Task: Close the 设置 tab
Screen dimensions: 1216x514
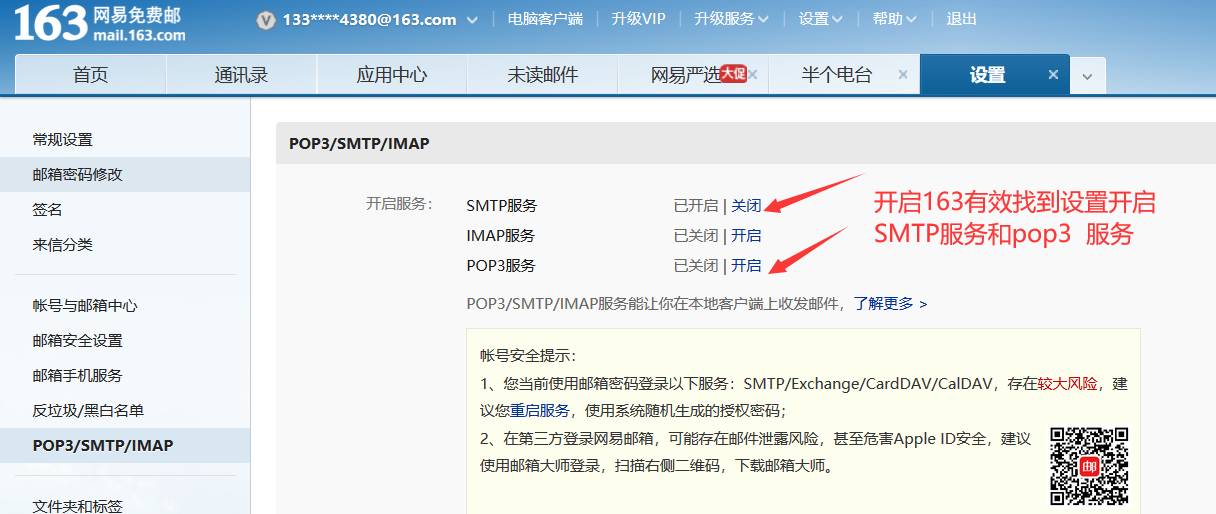Action: tap(1053, 75)
